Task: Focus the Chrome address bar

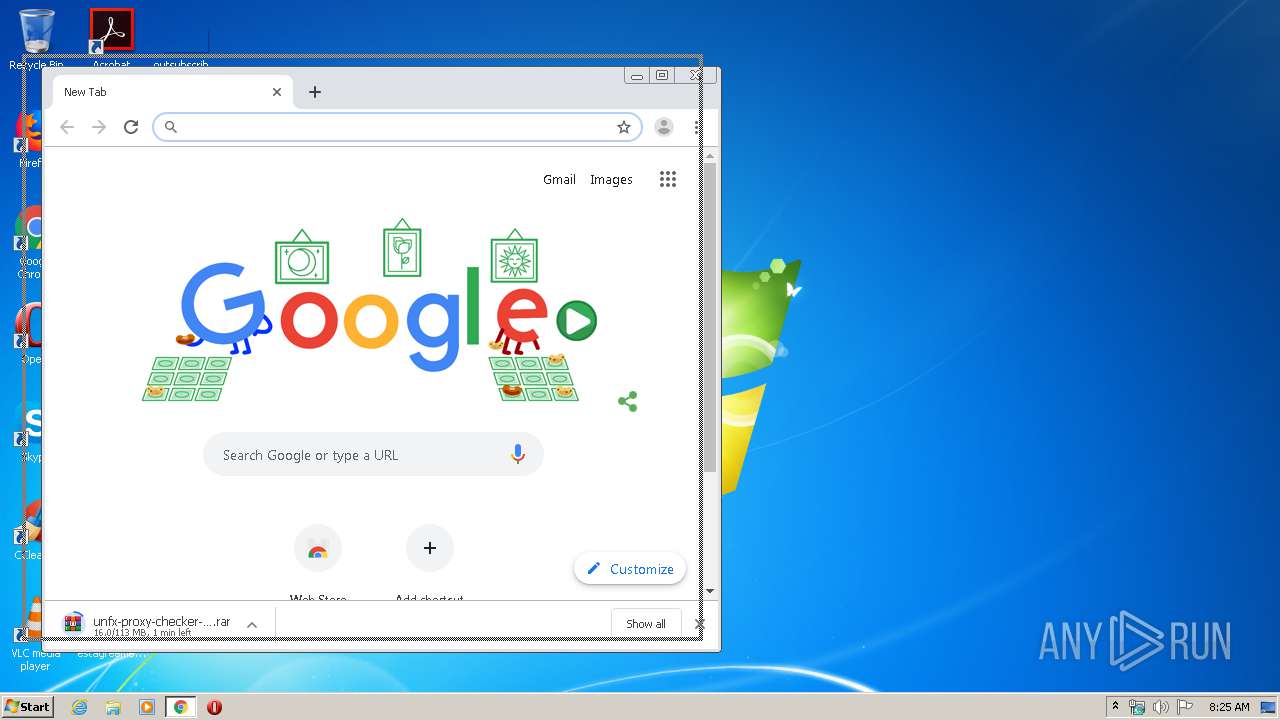Action: tap(397, 127)
